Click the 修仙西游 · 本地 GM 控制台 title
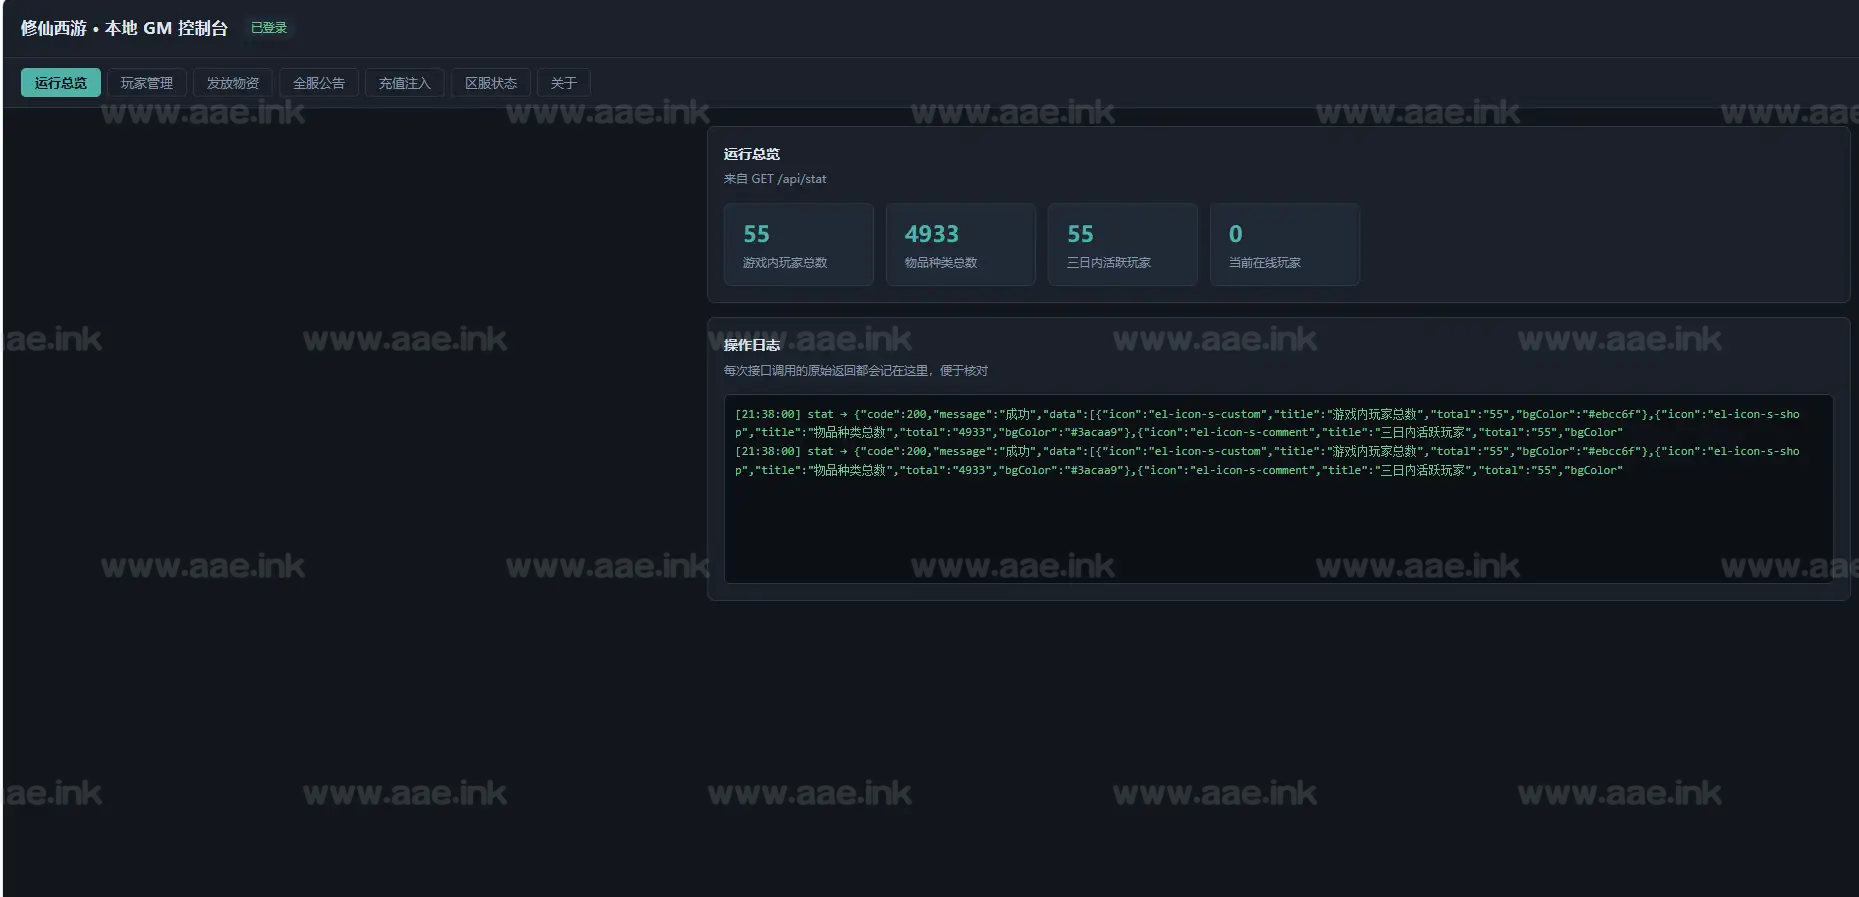This screenshot has height=897, width=1859. tap(124, 28)
